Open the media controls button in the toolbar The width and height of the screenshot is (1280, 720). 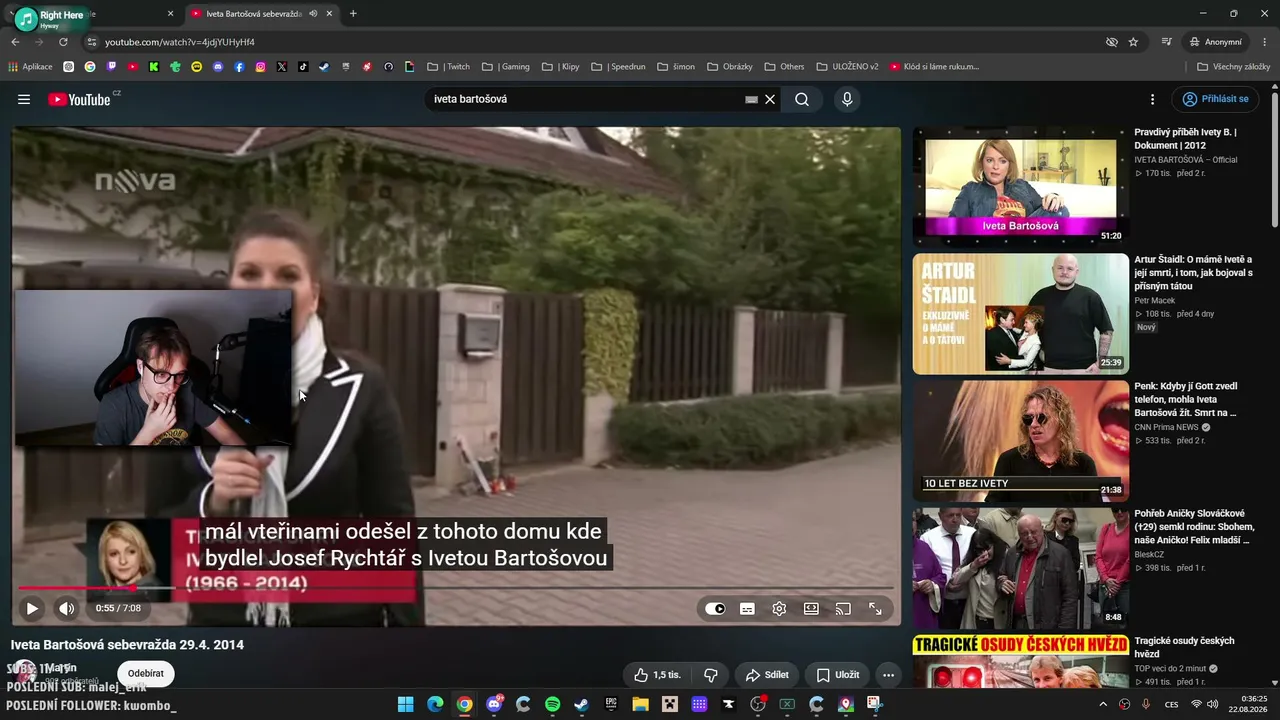[x=1167, y=42]
